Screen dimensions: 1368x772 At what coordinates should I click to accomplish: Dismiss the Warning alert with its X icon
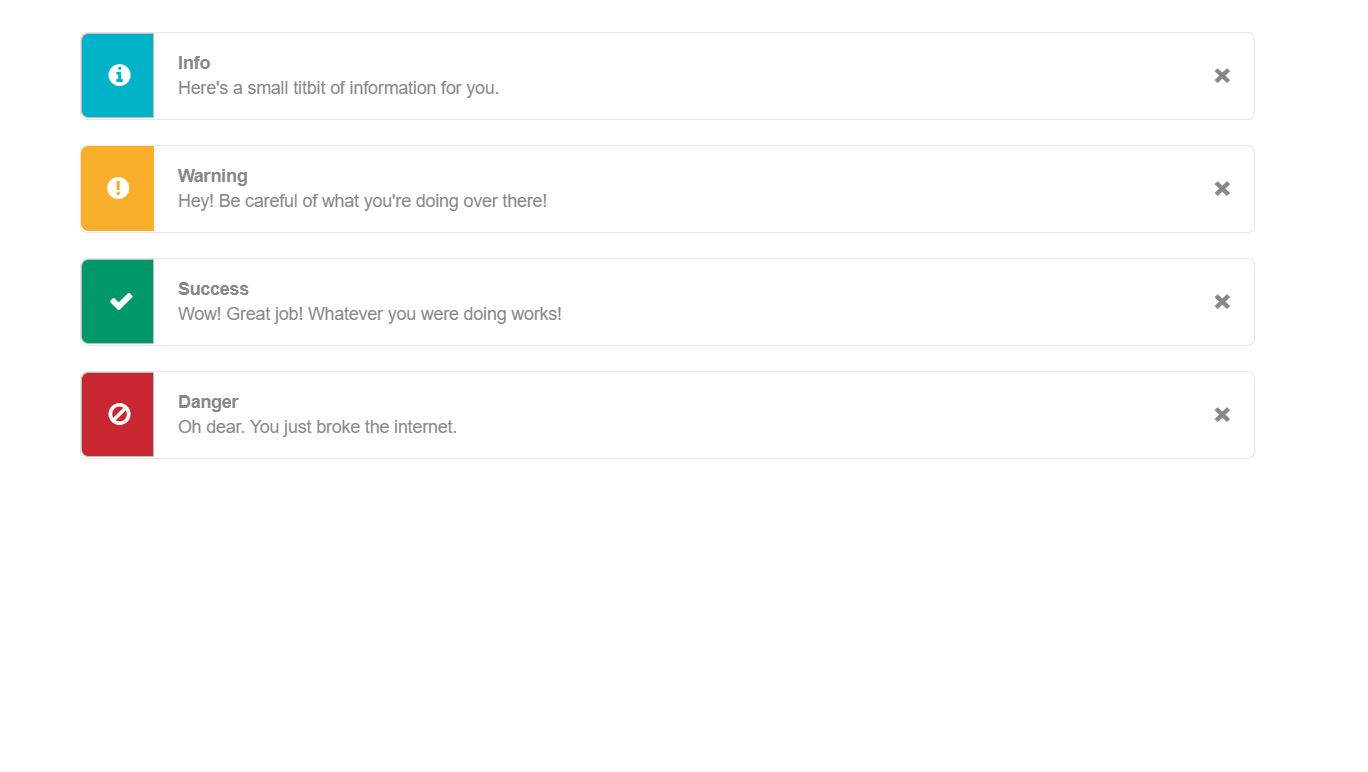click(1221, 188)
